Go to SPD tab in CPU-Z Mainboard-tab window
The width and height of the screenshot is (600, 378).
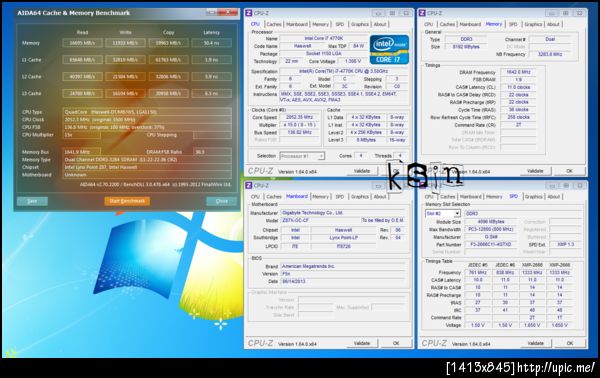pos(340,197)
